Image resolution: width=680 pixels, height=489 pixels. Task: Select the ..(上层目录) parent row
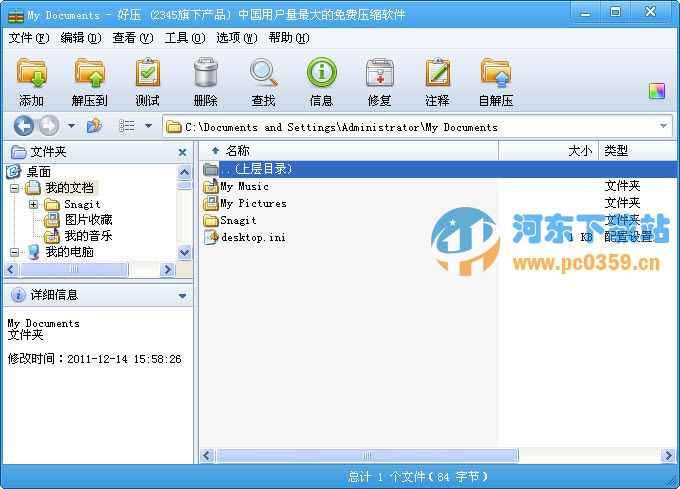pos(438,169)
